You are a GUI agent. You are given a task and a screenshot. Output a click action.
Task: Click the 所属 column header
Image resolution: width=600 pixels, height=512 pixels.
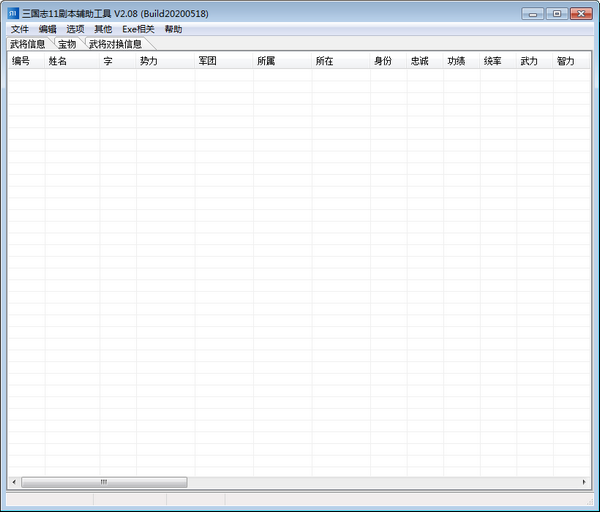[x=282, y=61]
